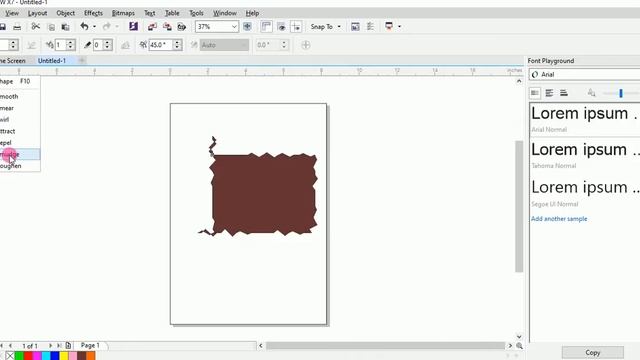Click the vertical scrollbar down arrow
The height and width of the screenshot is (360, 640).
[x=519, y=337]
